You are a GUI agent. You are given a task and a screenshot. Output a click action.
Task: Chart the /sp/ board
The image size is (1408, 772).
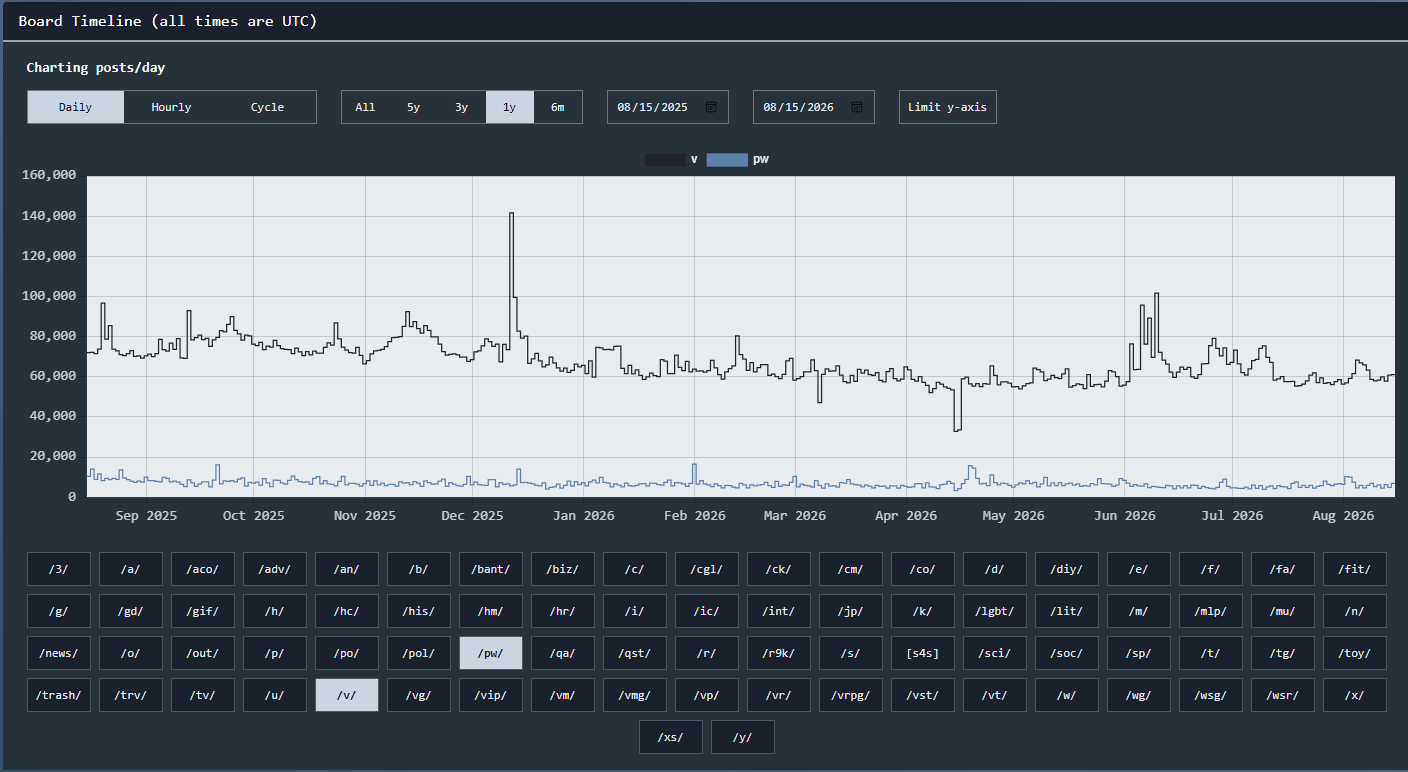click(x=1139, y=653)
